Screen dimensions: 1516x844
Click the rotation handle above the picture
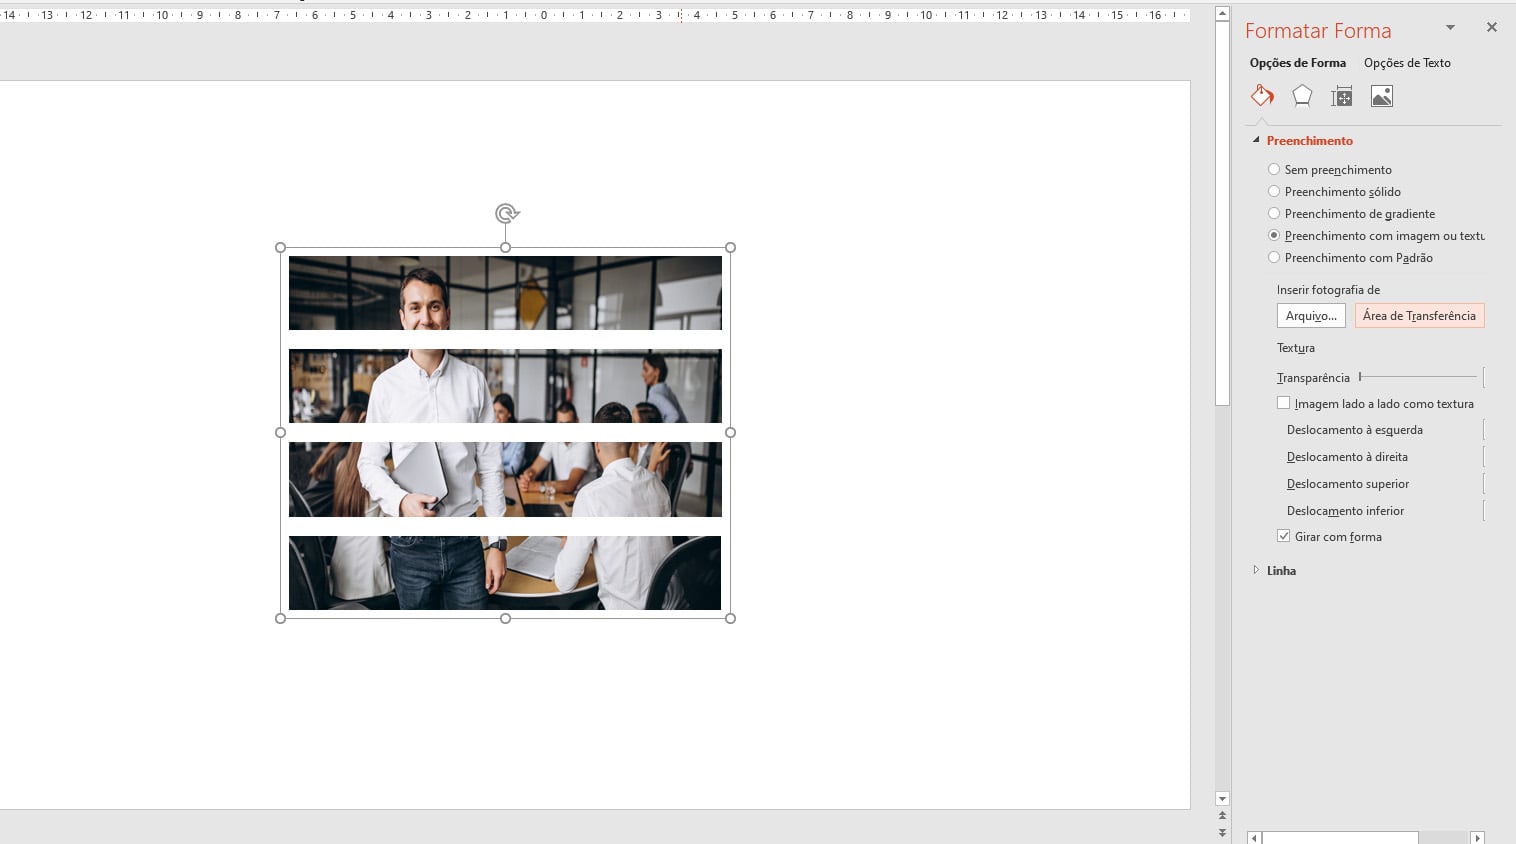coord(506,213)
